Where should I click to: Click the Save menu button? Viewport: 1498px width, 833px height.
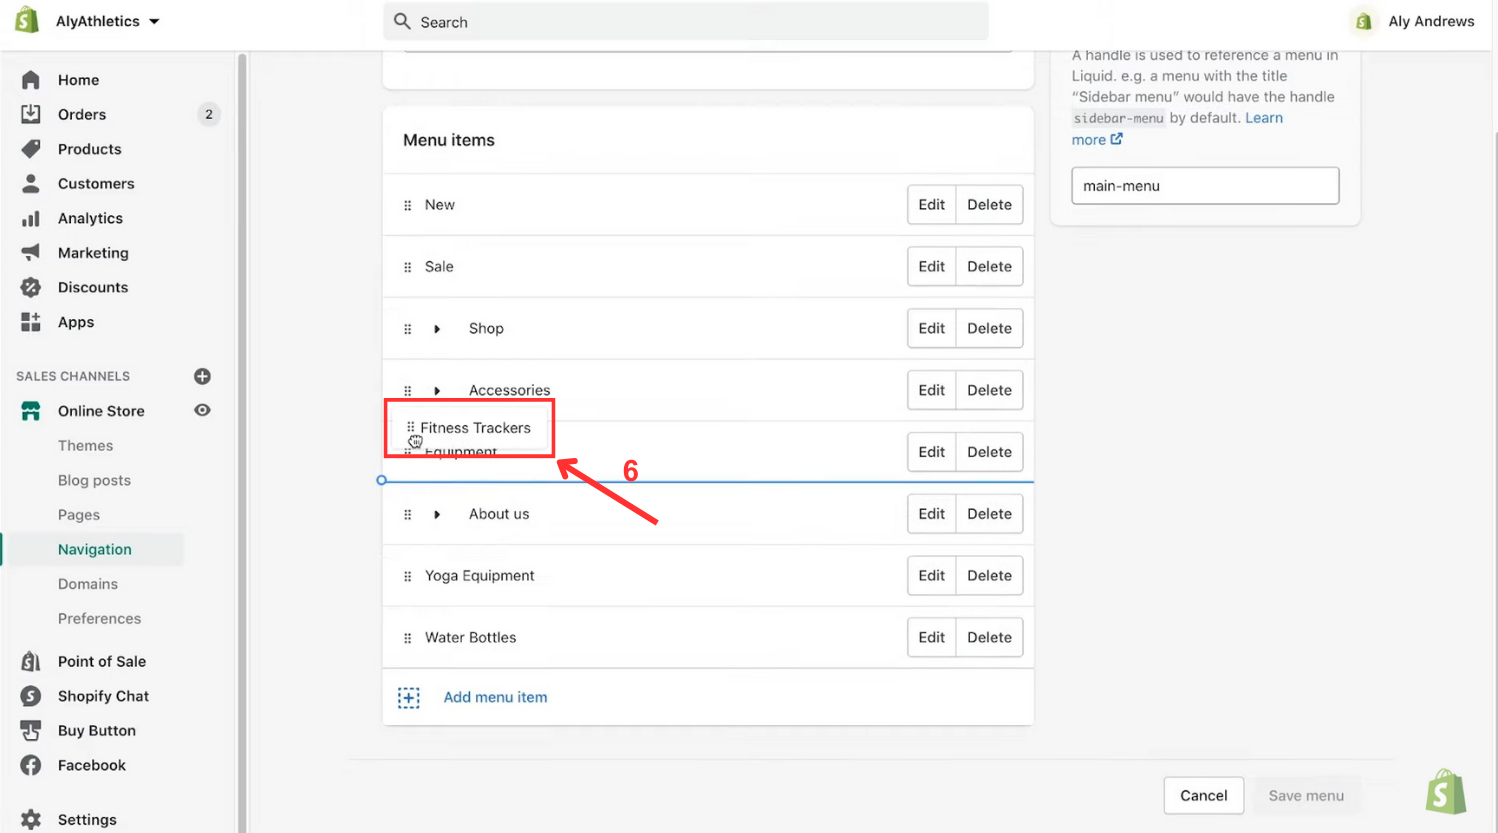pos(1306,796)
